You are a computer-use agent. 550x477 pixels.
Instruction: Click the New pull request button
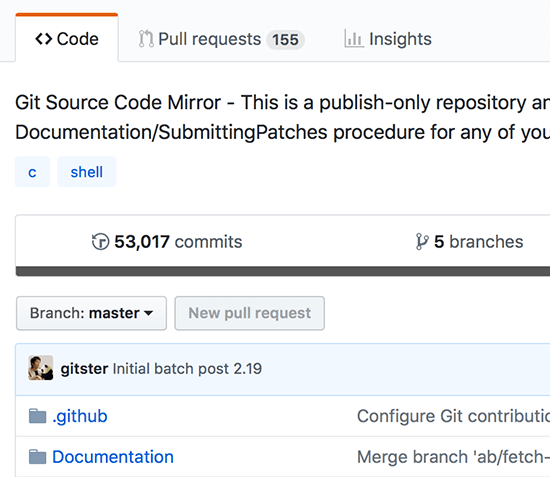[250, 313]
